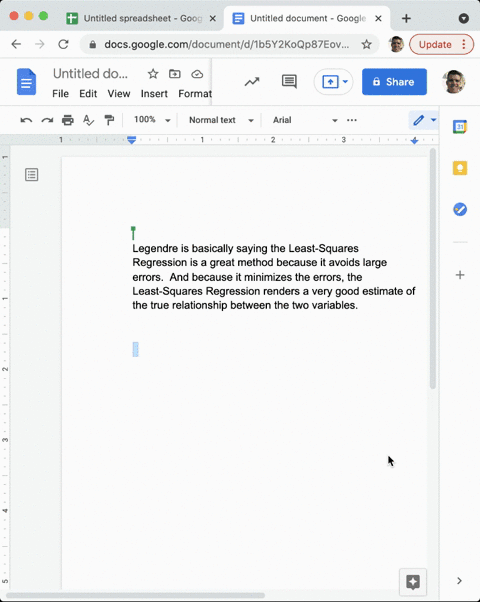Click the Redo arrow icon
Image resolution: width=480 pixels, height=602 pixels.
[47, 120]
